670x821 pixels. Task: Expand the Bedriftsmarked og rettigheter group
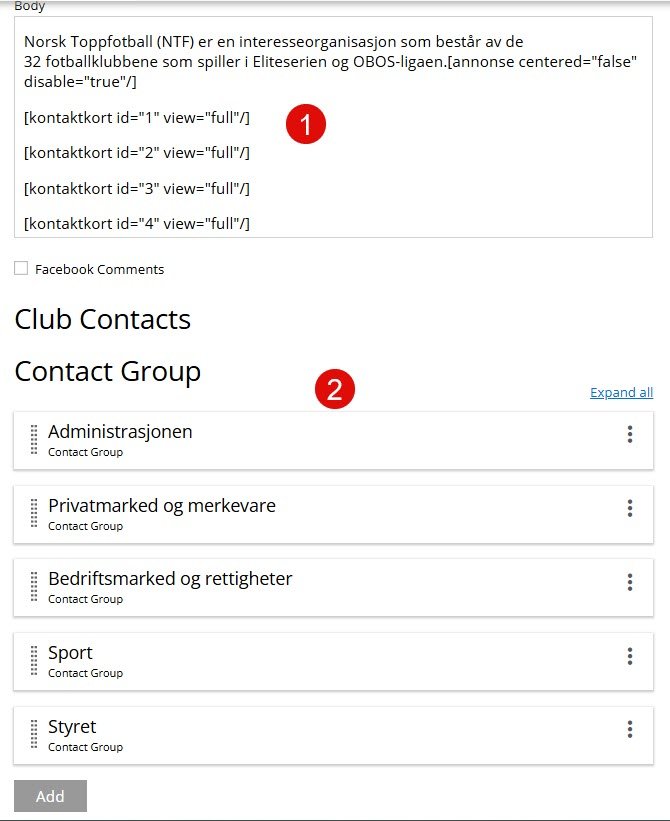(170, 579)
